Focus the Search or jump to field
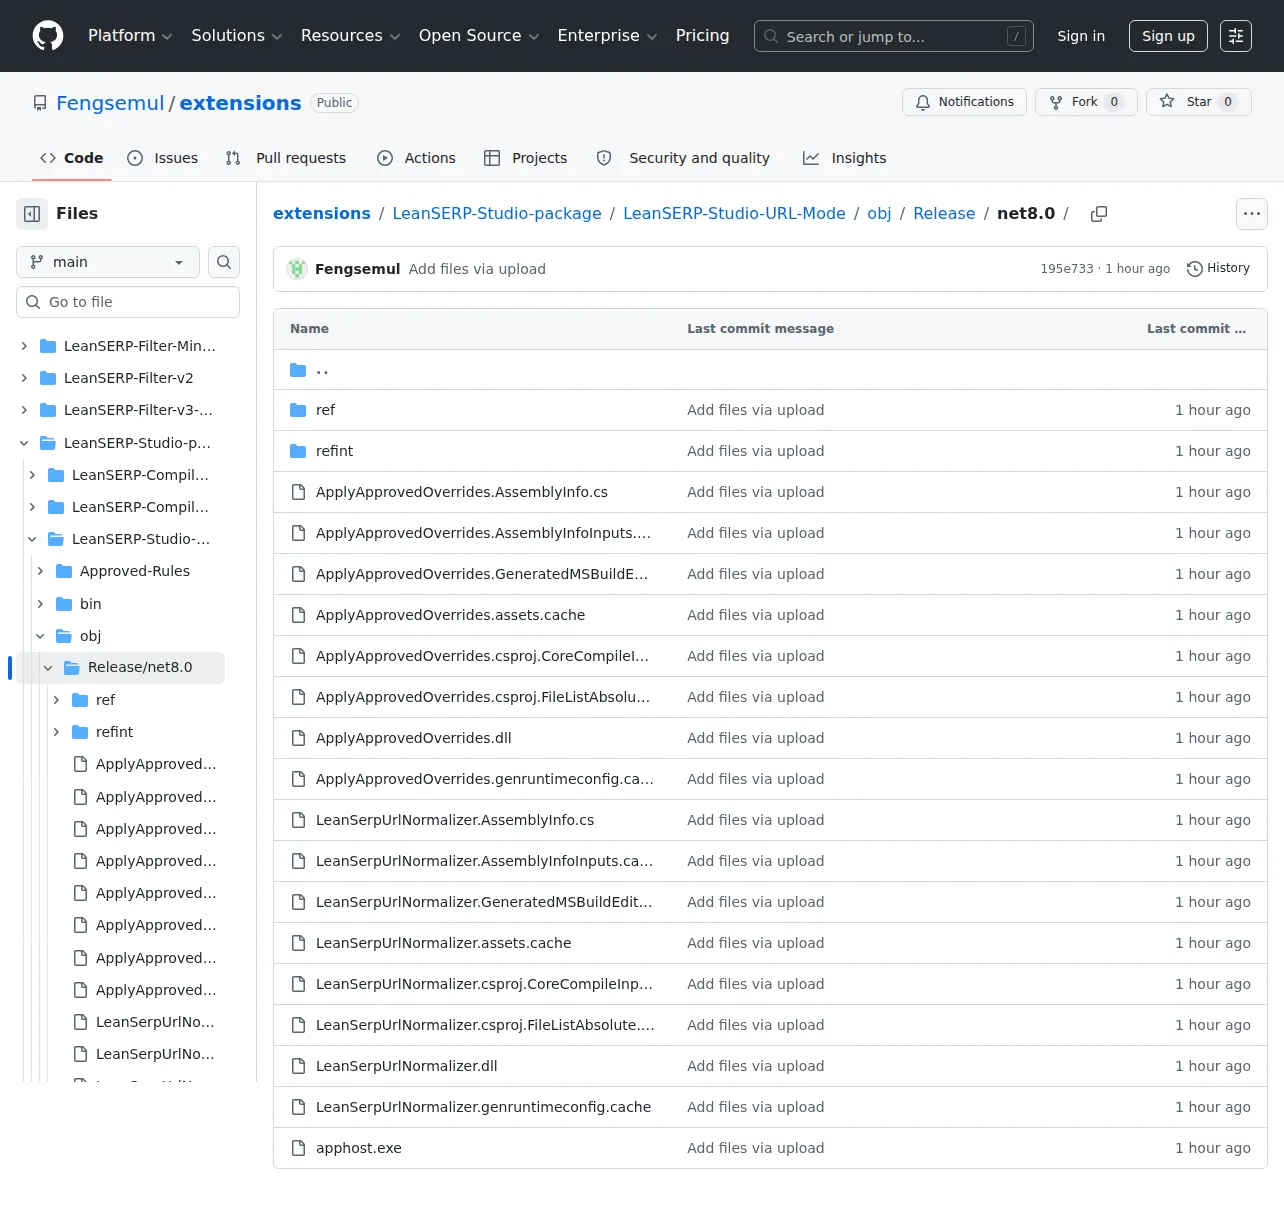 [894, 36]
